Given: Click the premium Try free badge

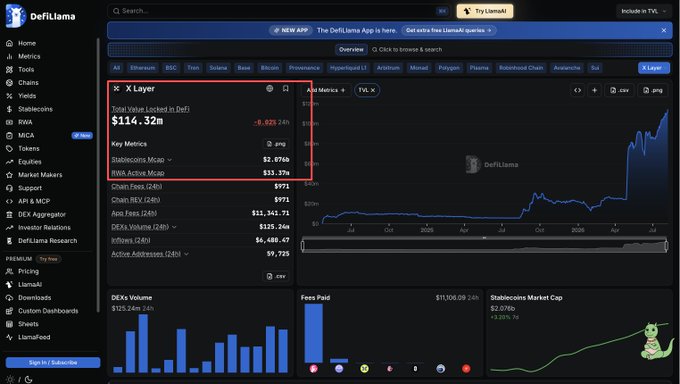Looking at the screenshot, I should [48, 259].
